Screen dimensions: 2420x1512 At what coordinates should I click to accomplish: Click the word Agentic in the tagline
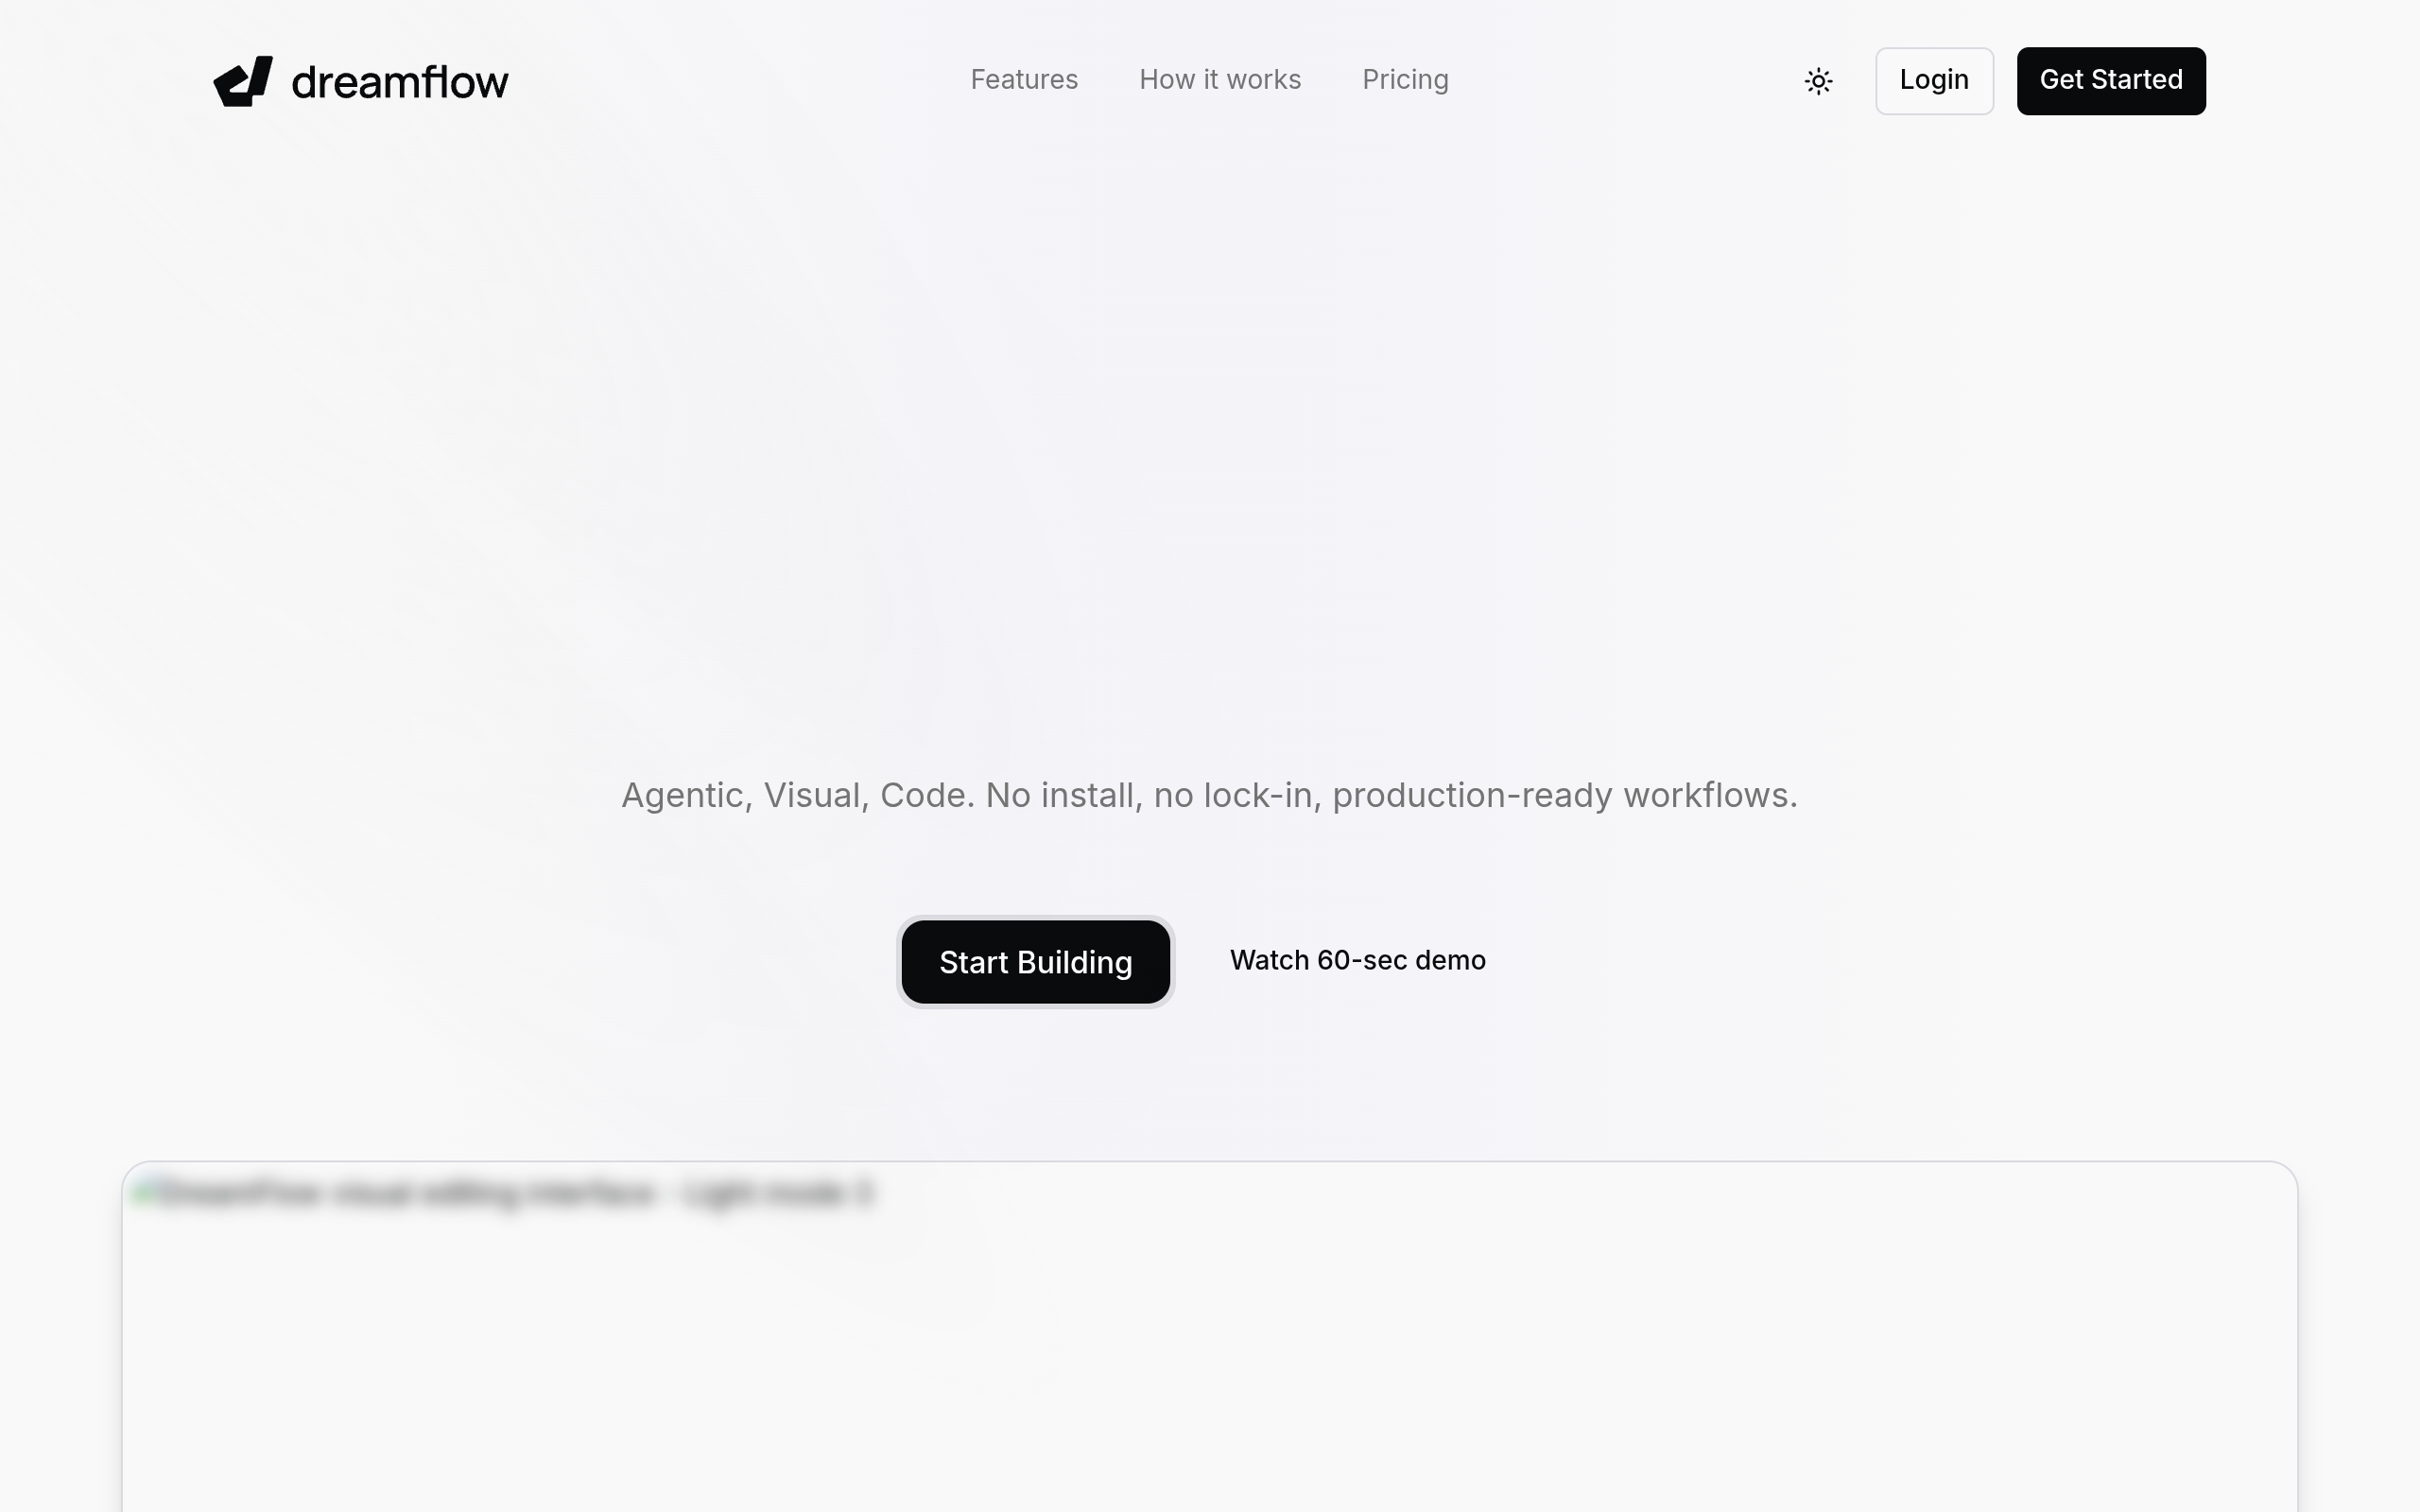tap(686, 796)
